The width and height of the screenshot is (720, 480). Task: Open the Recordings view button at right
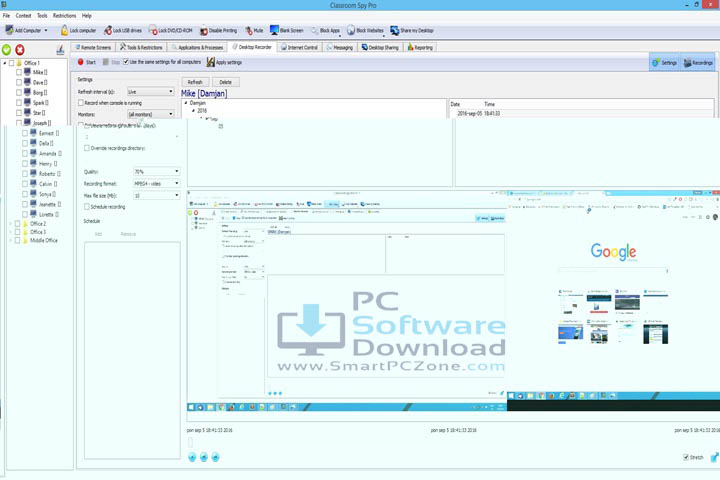(x=698, y=62)
